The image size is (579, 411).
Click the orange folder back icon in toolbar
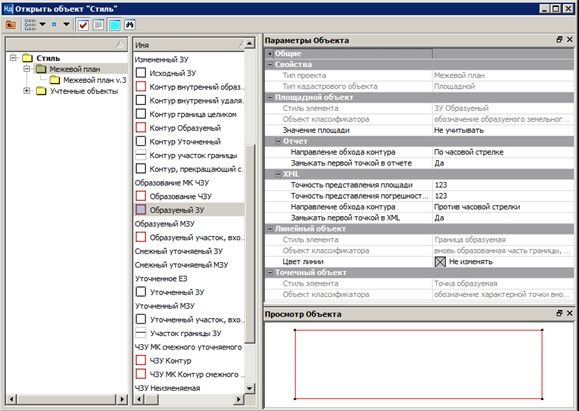[x=11, y=25]
